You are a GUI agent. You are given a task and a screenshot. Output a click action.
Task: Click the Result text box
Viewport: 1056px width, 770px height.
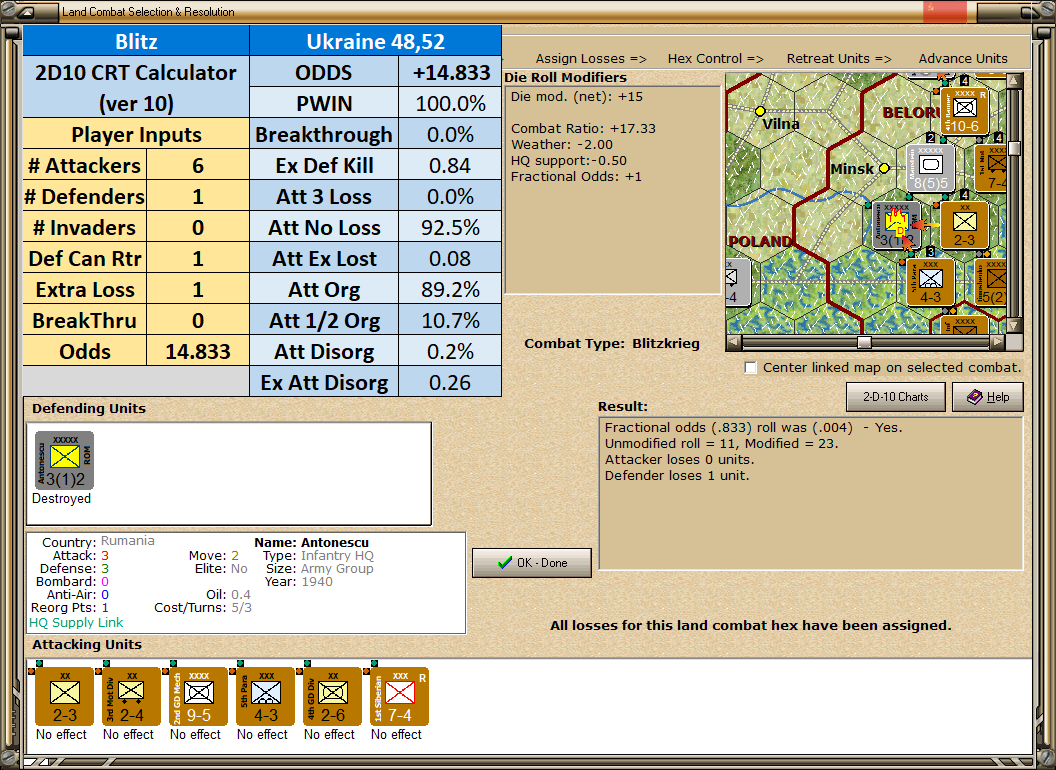tap(811, 493)
